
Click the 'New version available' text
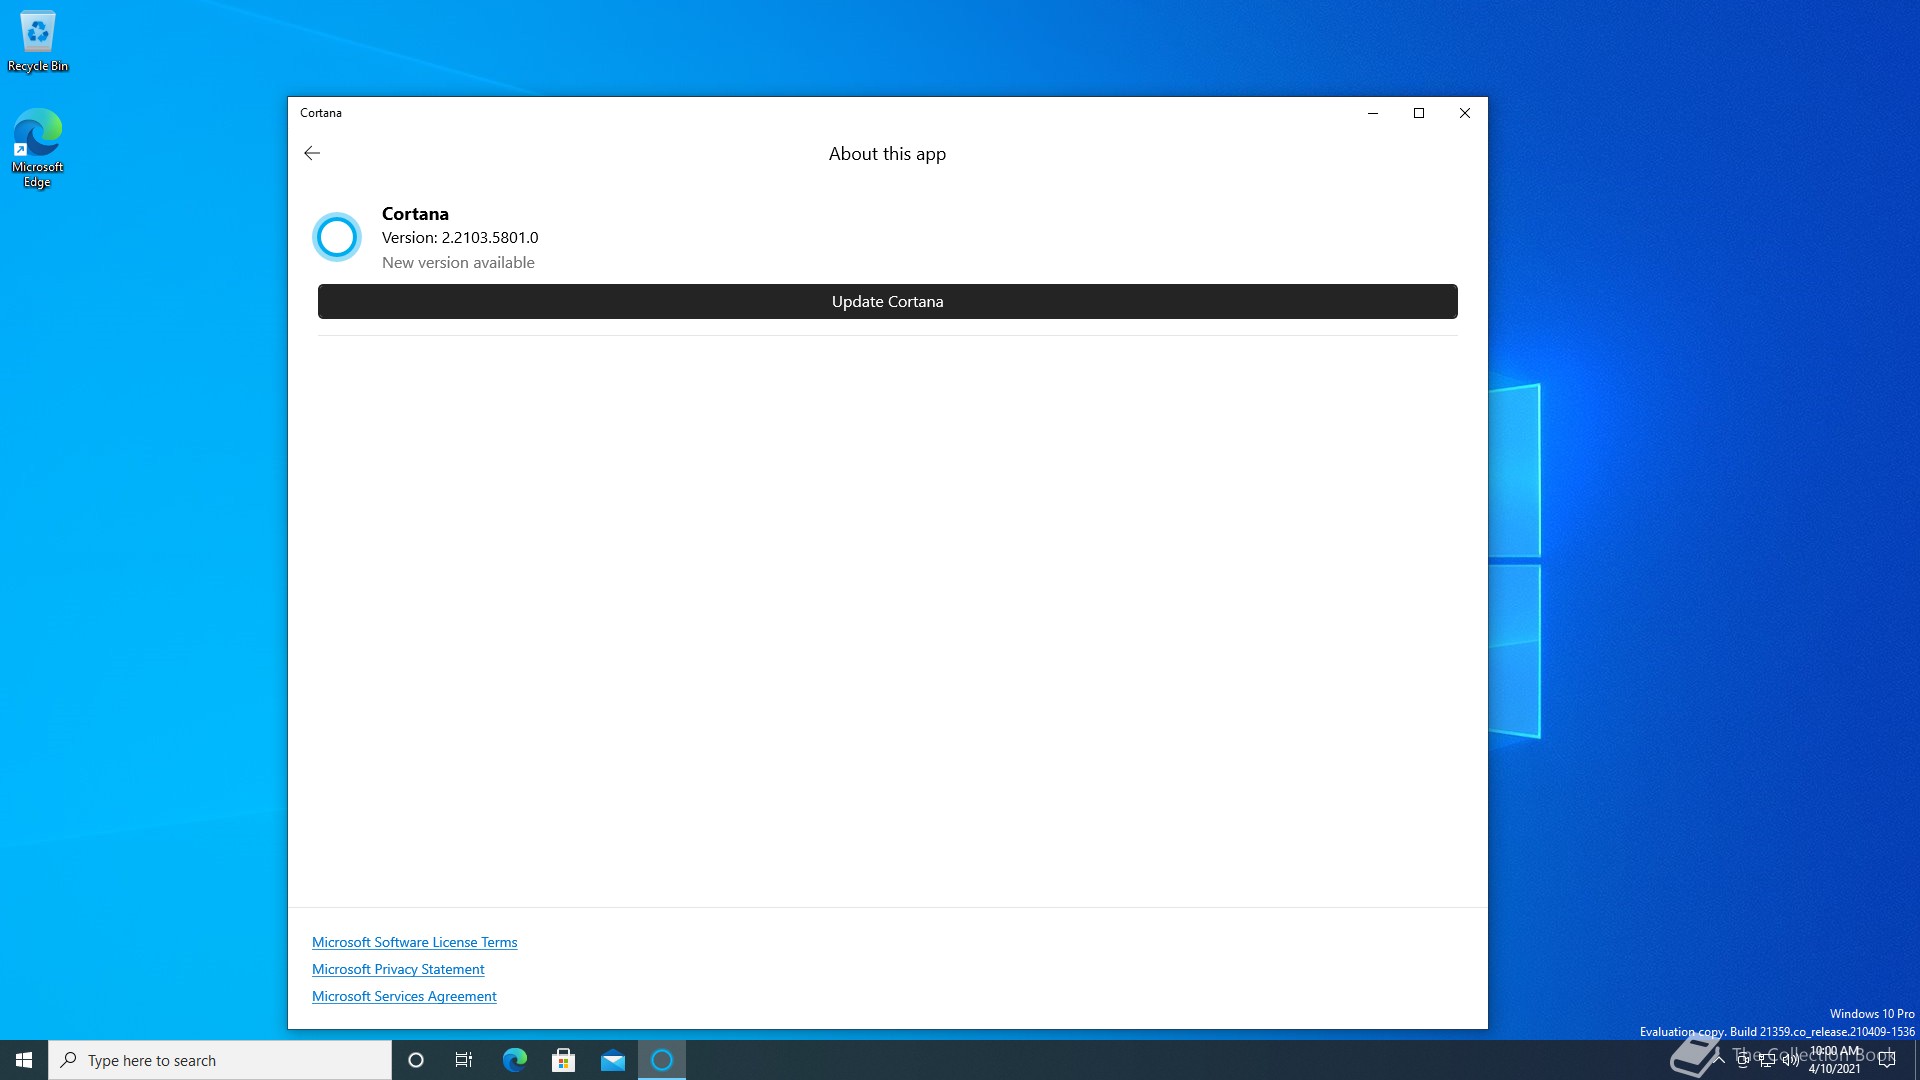point(458,262)
